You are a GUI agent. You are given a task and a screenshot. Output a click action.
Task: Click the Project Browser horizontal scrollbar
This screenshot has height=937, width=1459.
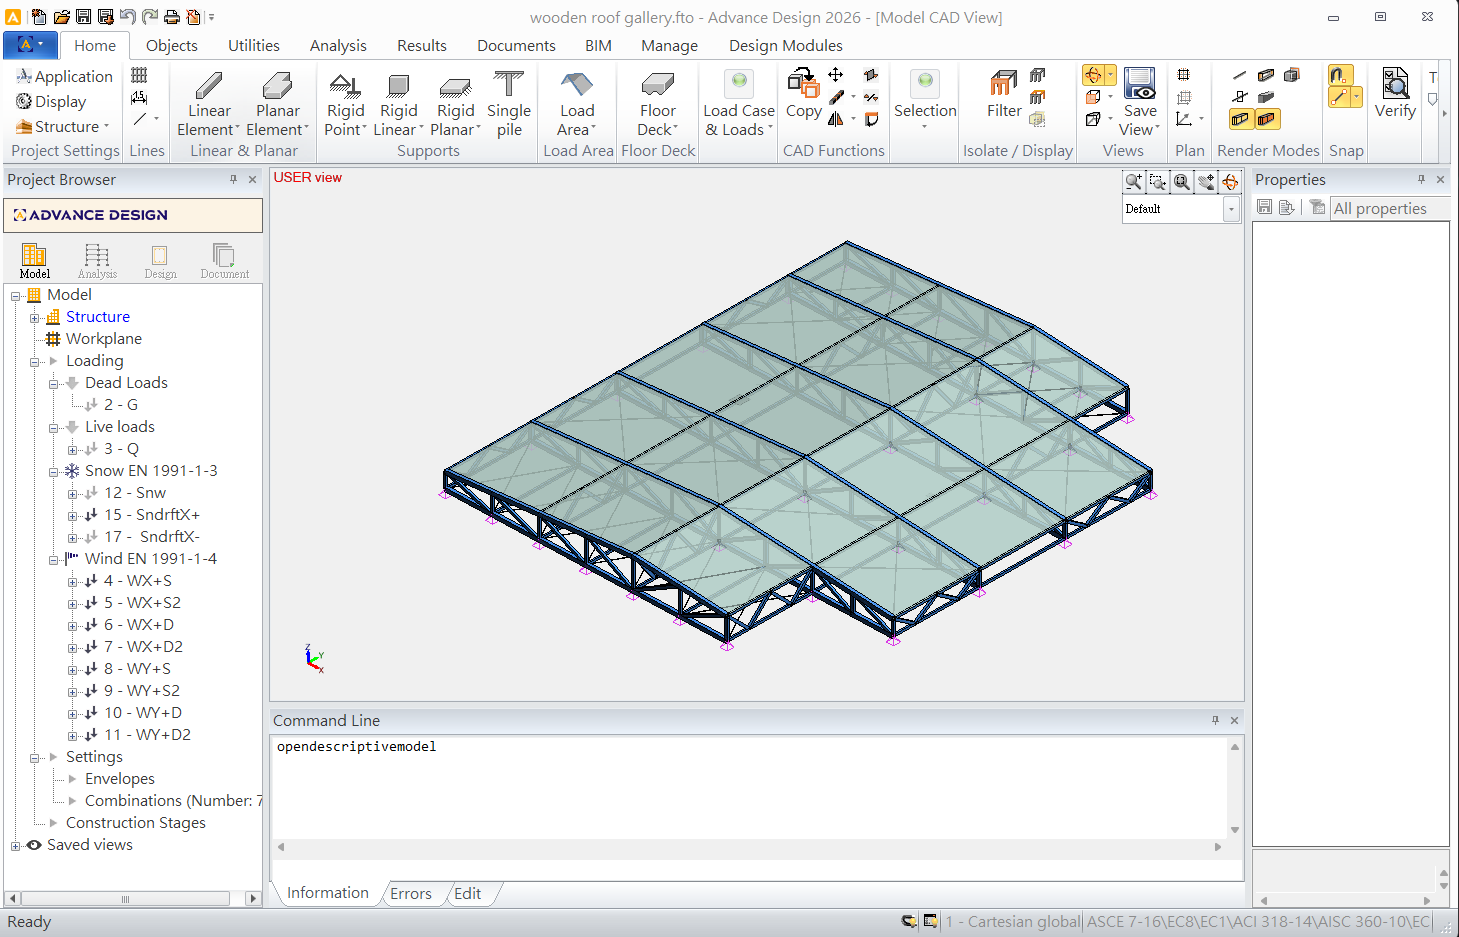[x=125, y=899]
